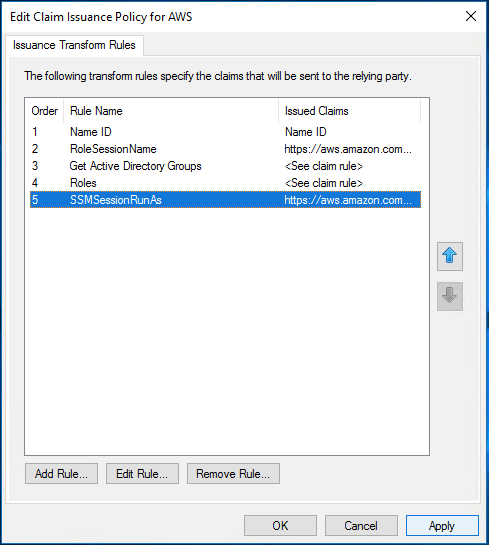
Task: Select the Issuance Transform Rules tab
Action: (74, 45)
